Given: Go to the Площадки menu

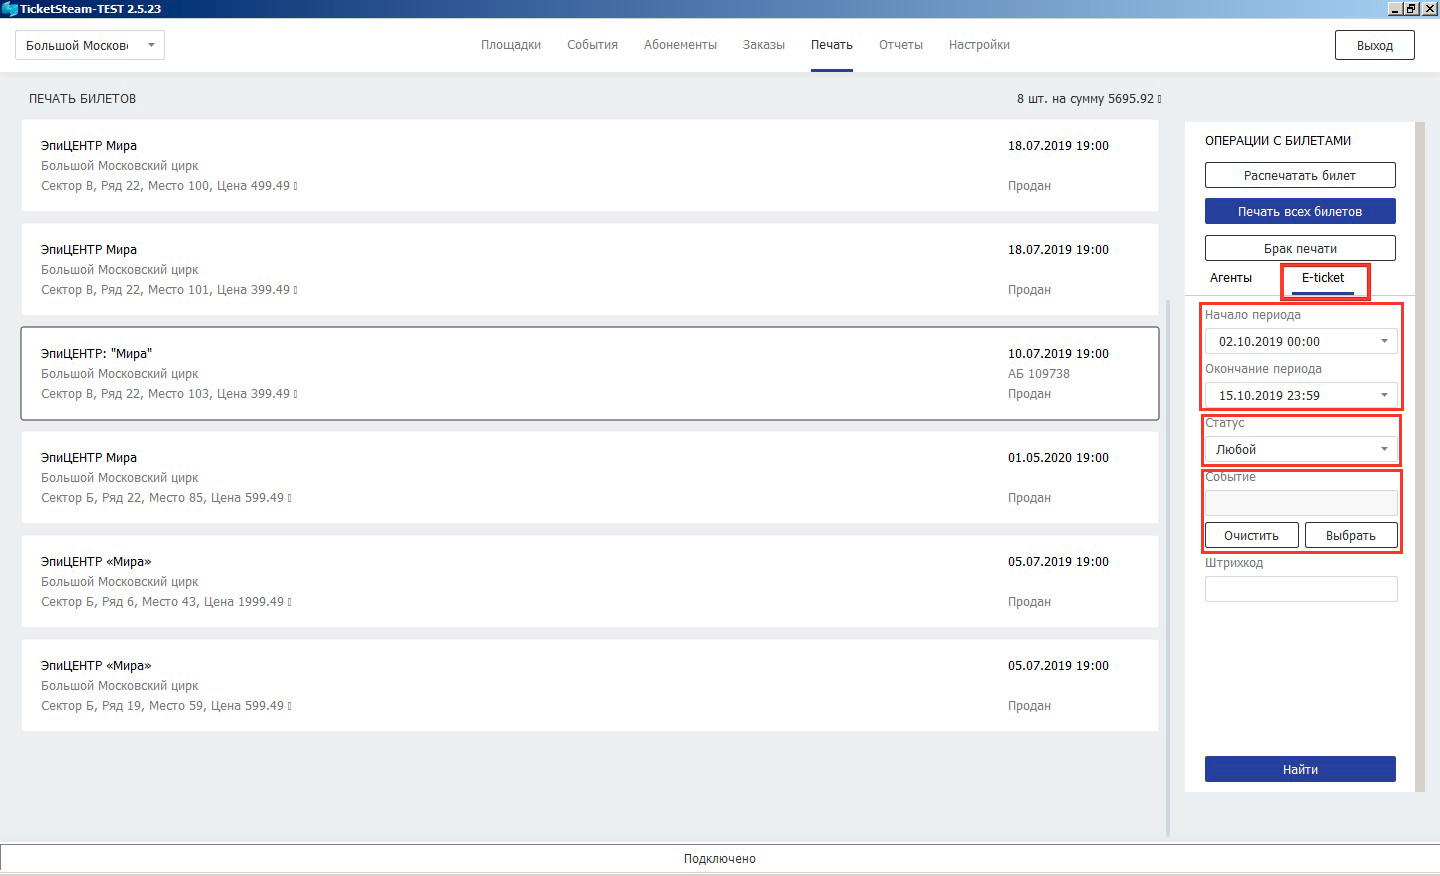Looking at the screenshot, I should coord(511,45).
